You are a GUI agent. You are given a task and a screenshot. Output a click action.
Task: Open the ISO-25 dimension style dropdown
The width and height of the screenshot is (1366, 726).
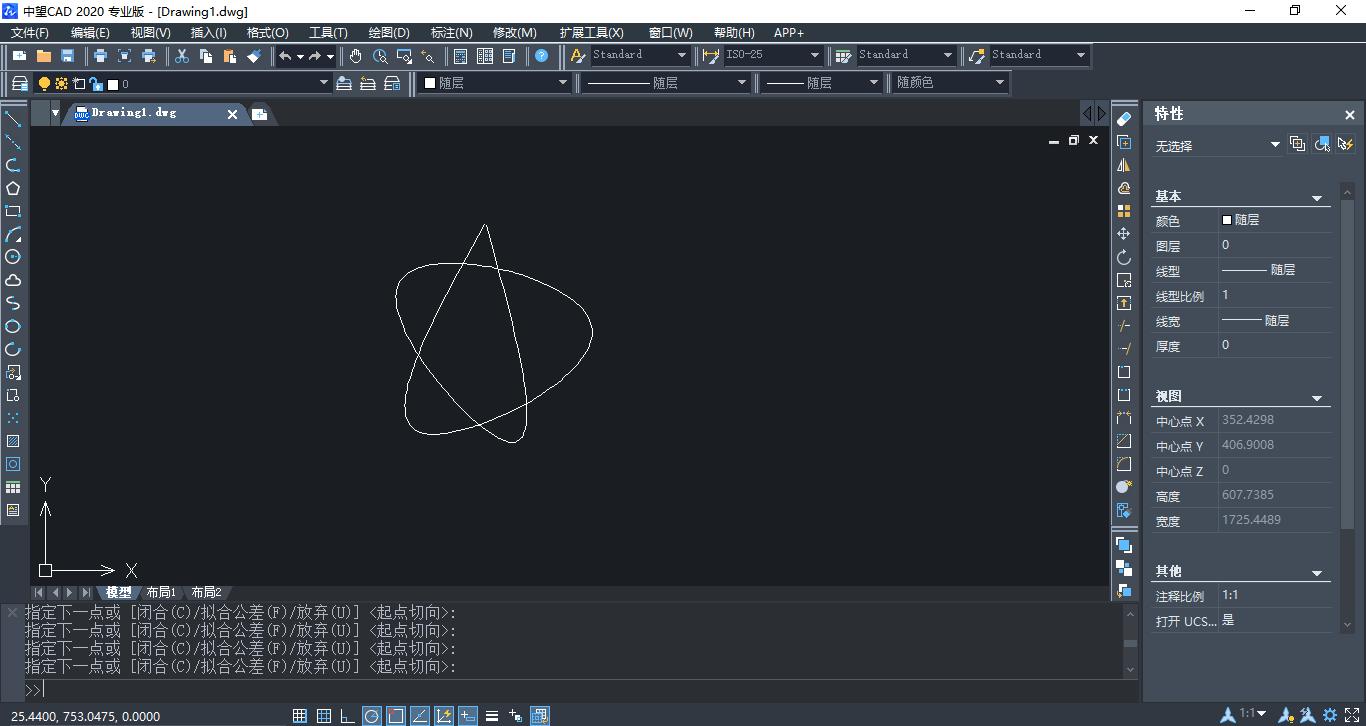(814, 56)
